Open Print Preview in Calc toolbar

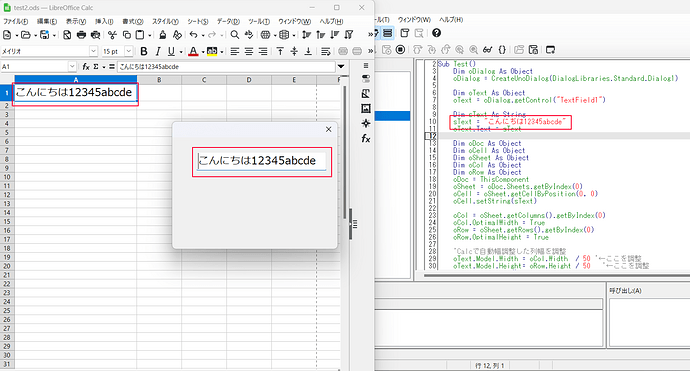[95, 35]
